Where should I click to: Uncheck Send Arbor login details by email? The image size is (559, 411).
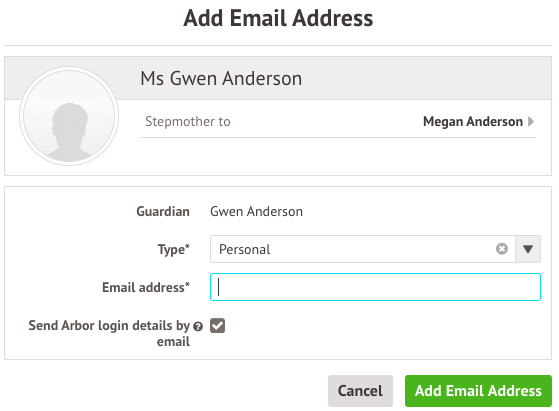(217, 325)
